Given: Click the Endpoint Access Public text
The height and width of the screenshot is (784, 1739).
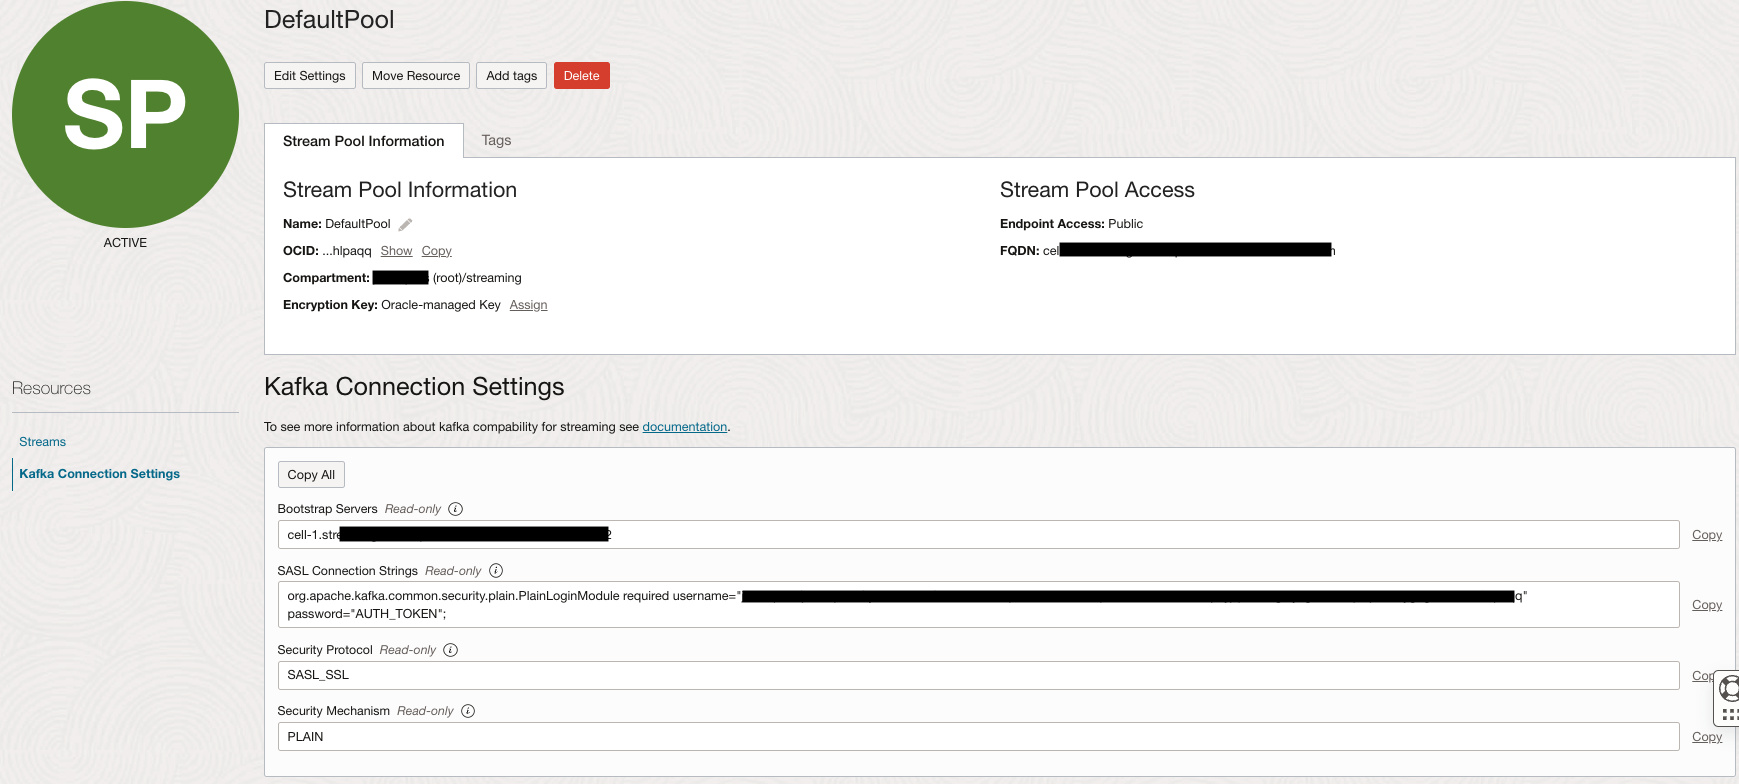Looking at the screenshot, I should click(1071, 224).
